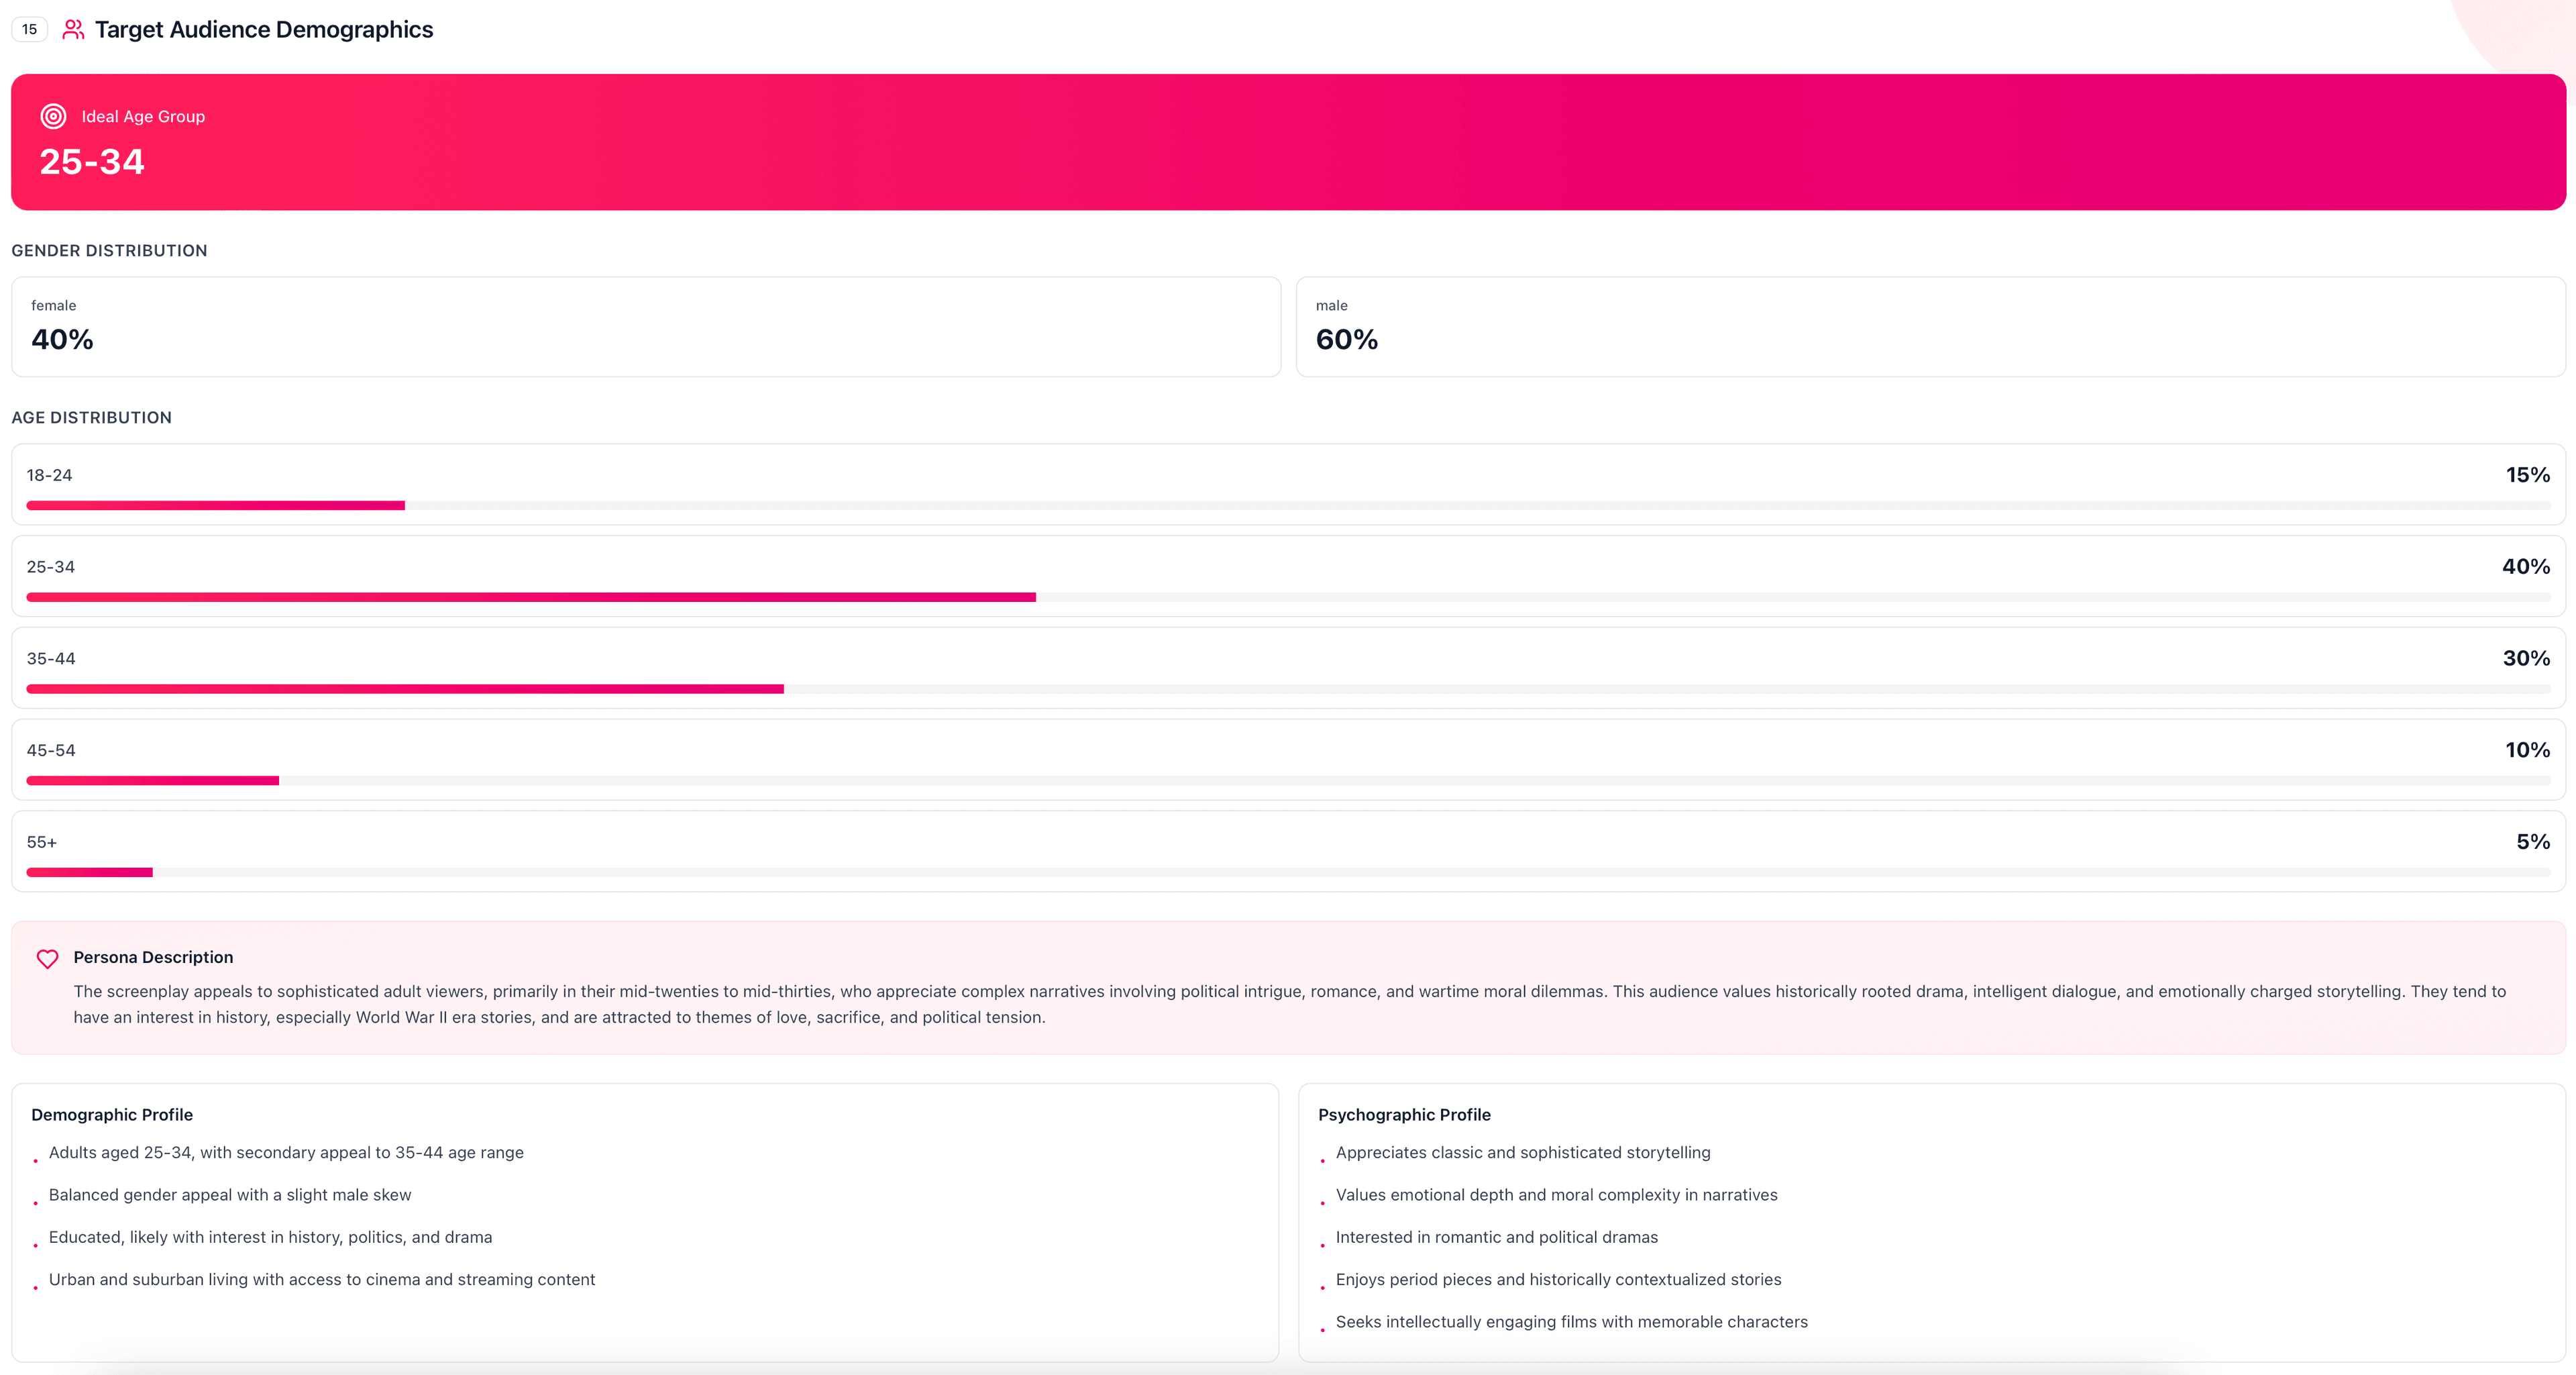Click the Ideal Age Group label
Screen dimensions: 2576x1375
pos(143,117)
